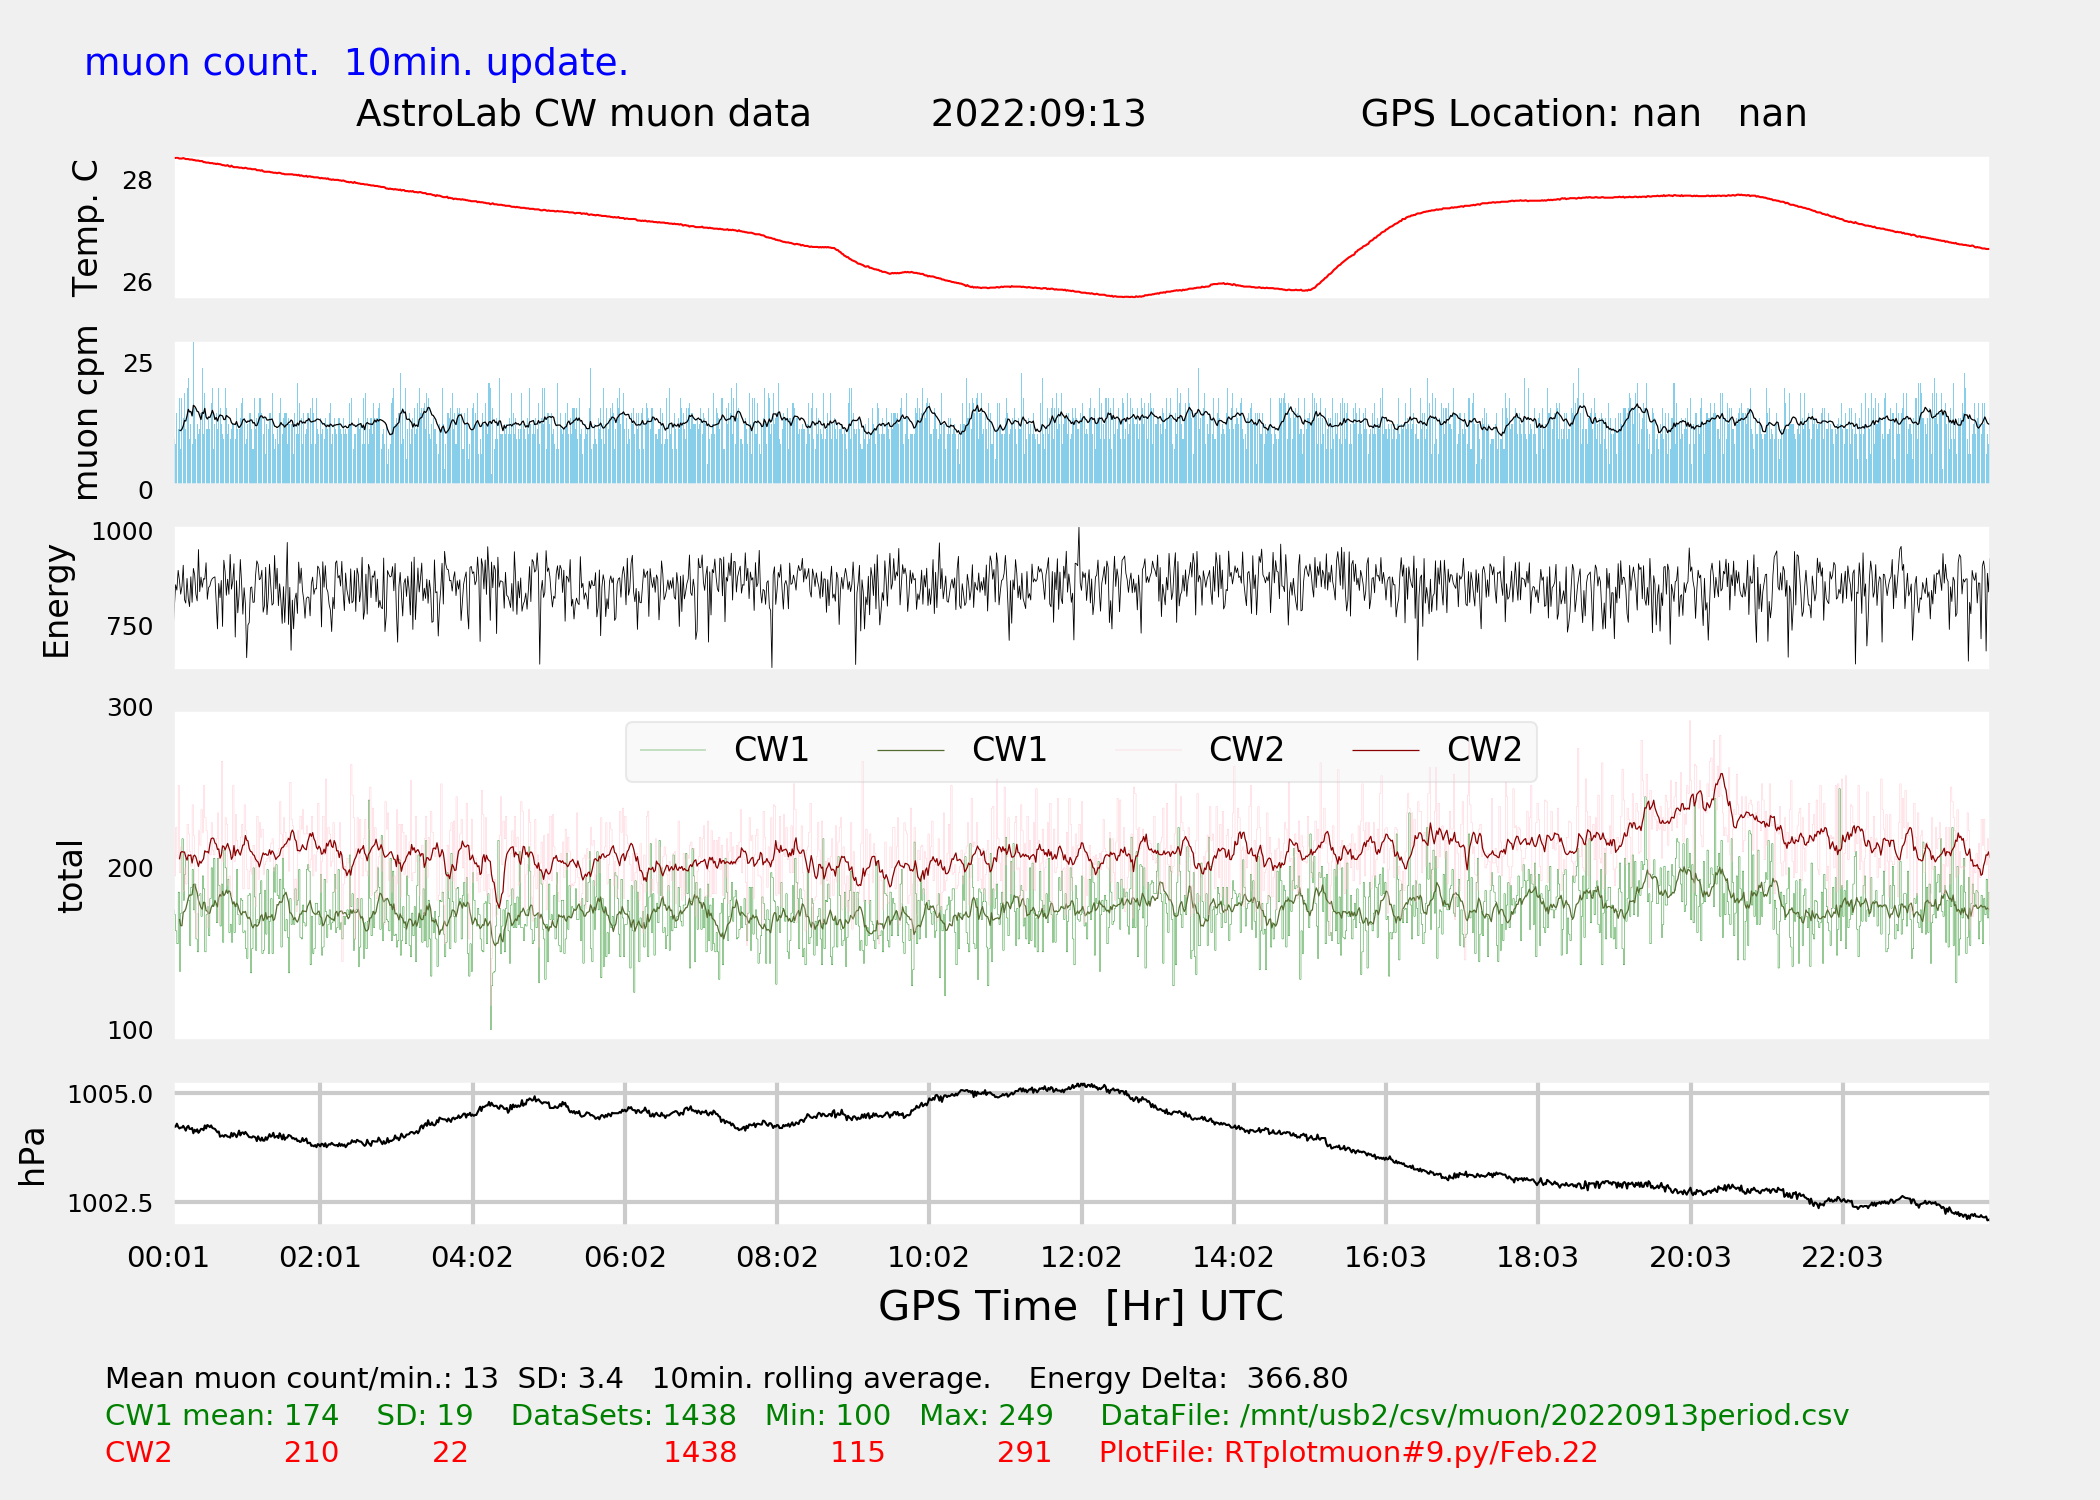The image size is (2100, 1500).
Task: Click the 'CW1 mean: 174' statistic
Action: [222, 1416]
